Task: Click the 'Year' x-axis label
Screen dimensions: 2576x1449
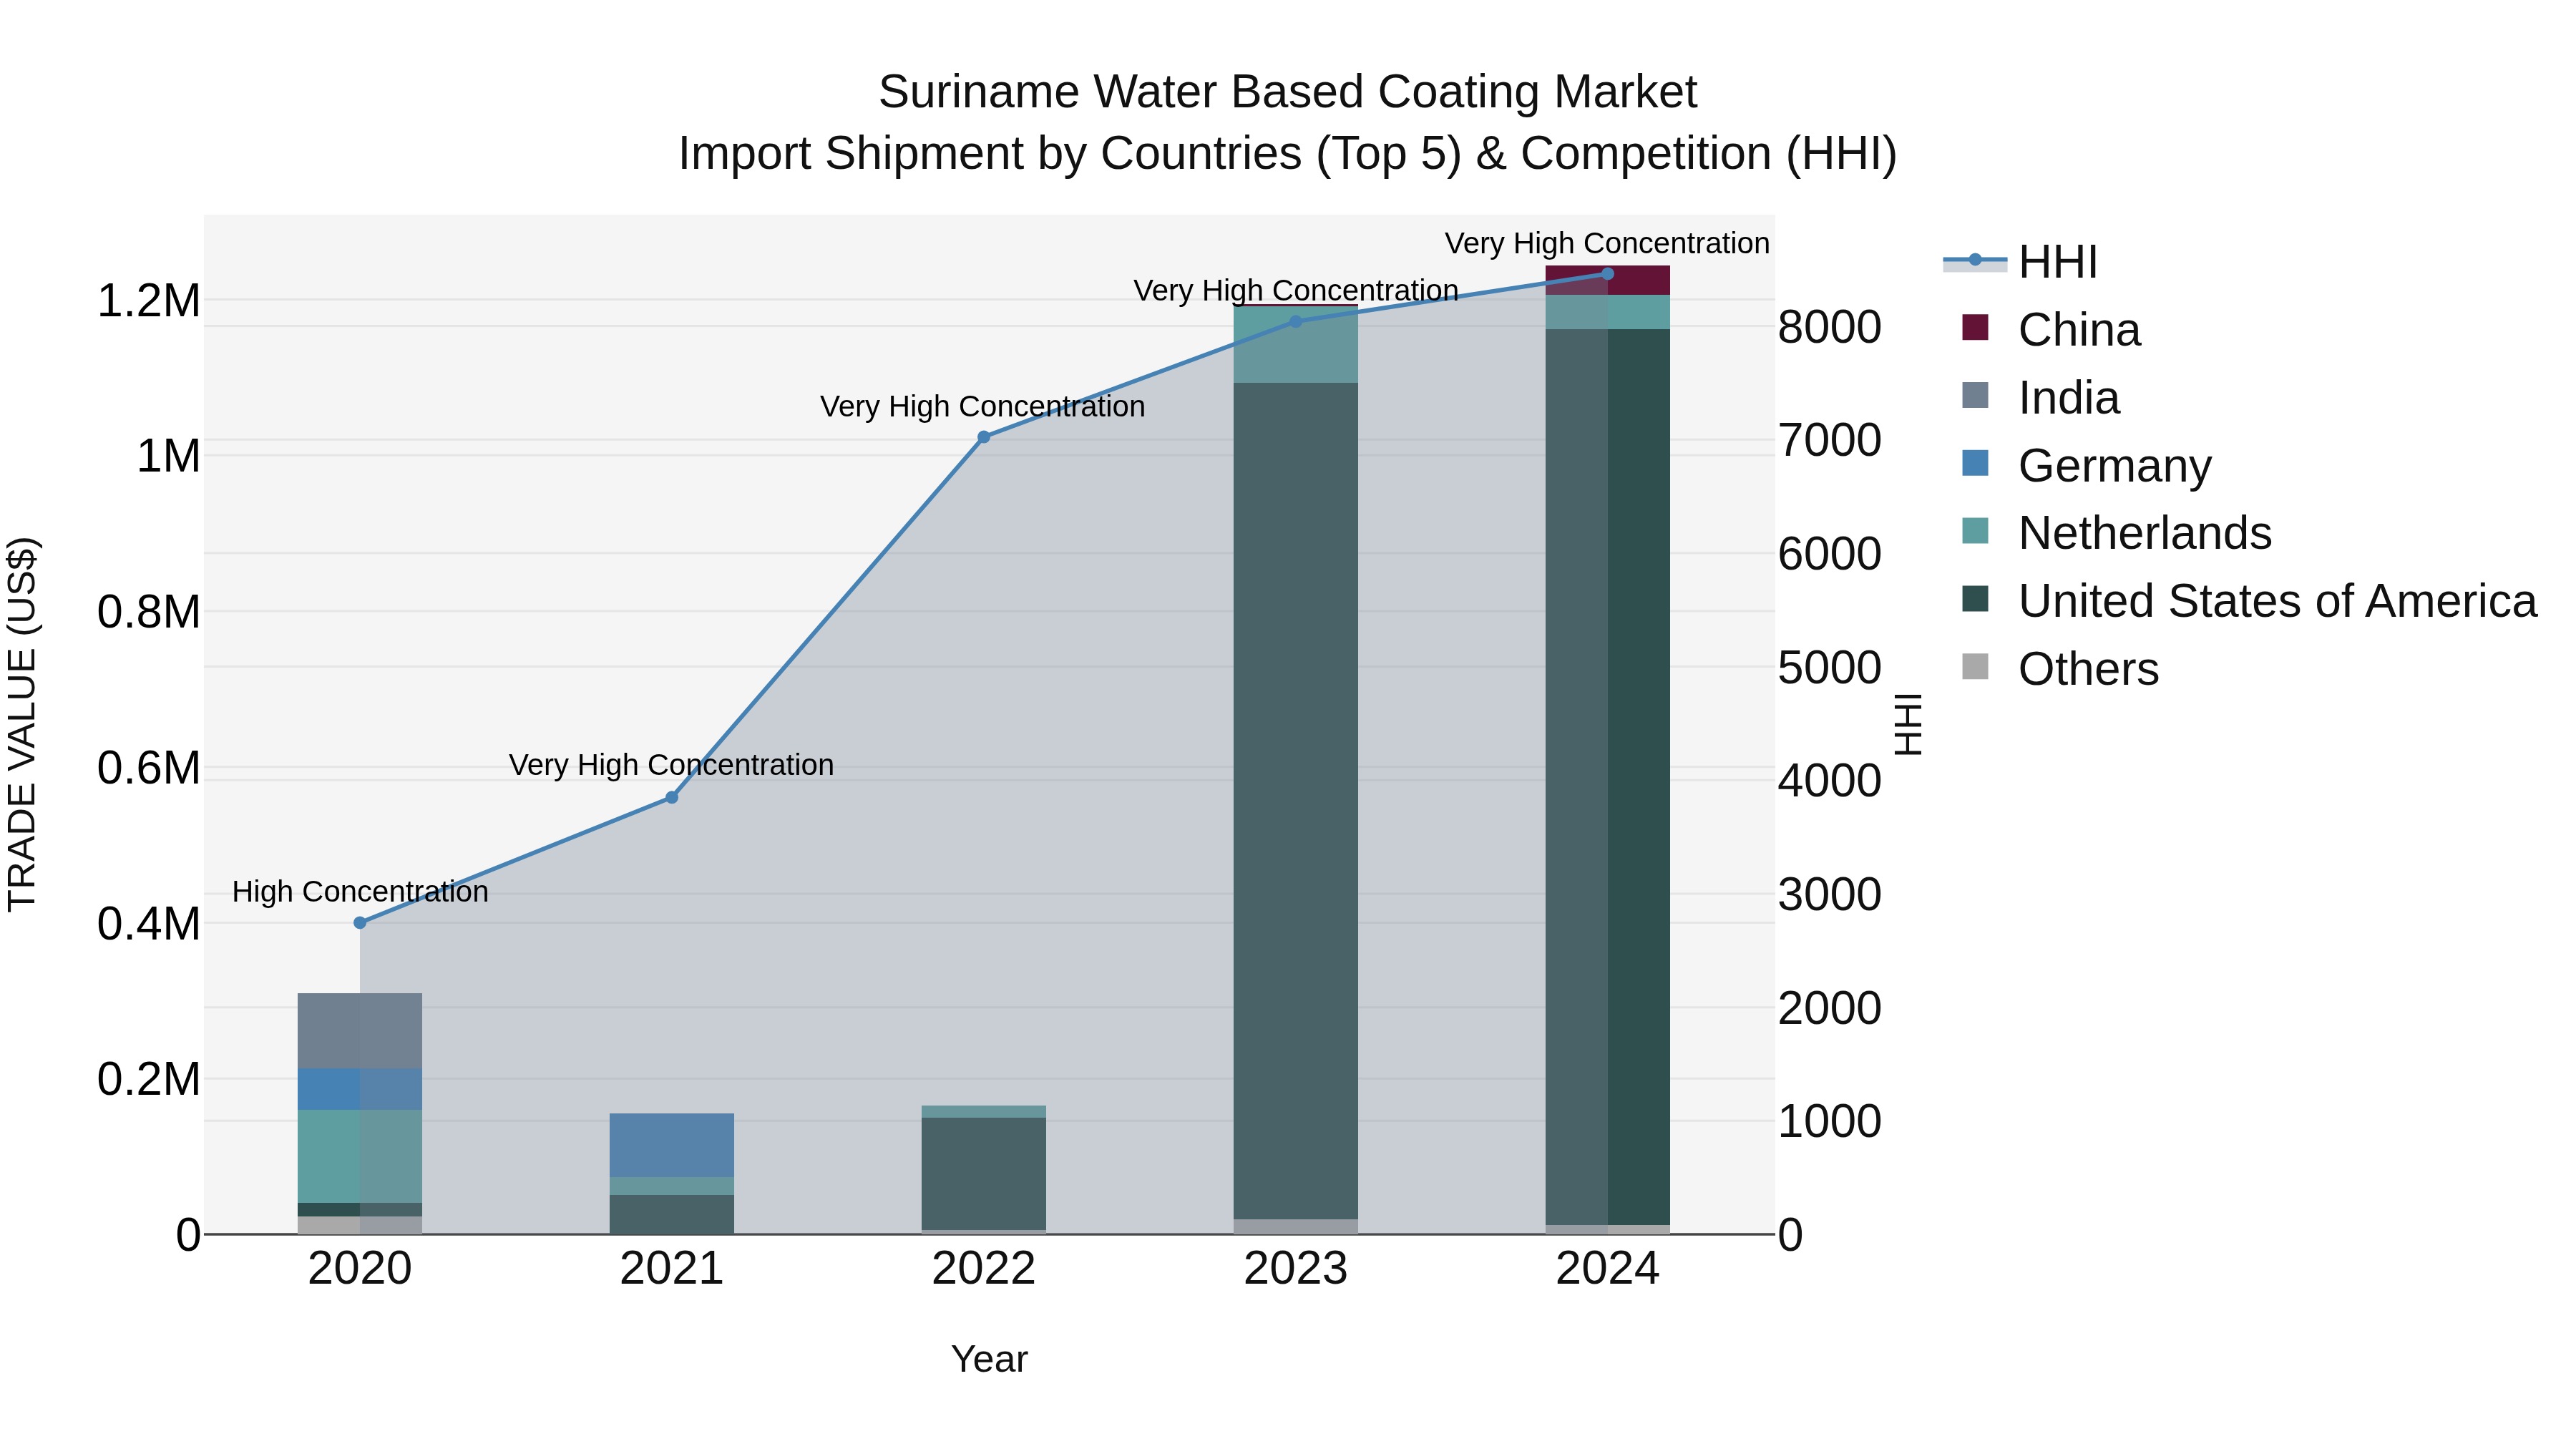Action: pos(989,1359)
